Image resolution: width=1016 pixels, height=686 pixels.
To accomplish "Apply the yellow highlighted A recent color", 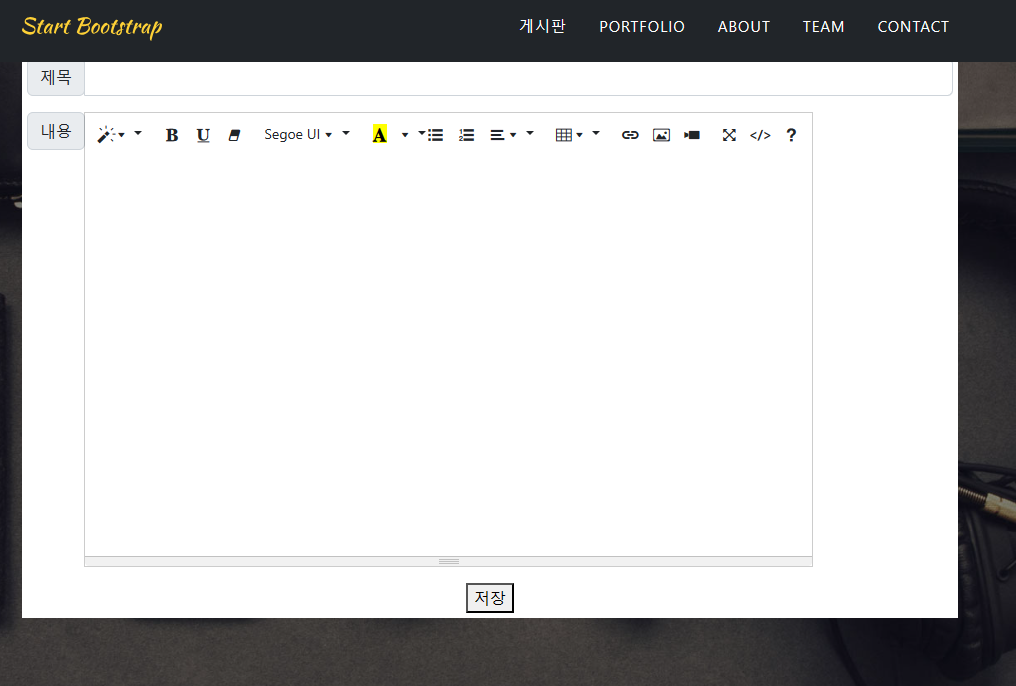I will (x=380, y=135).
